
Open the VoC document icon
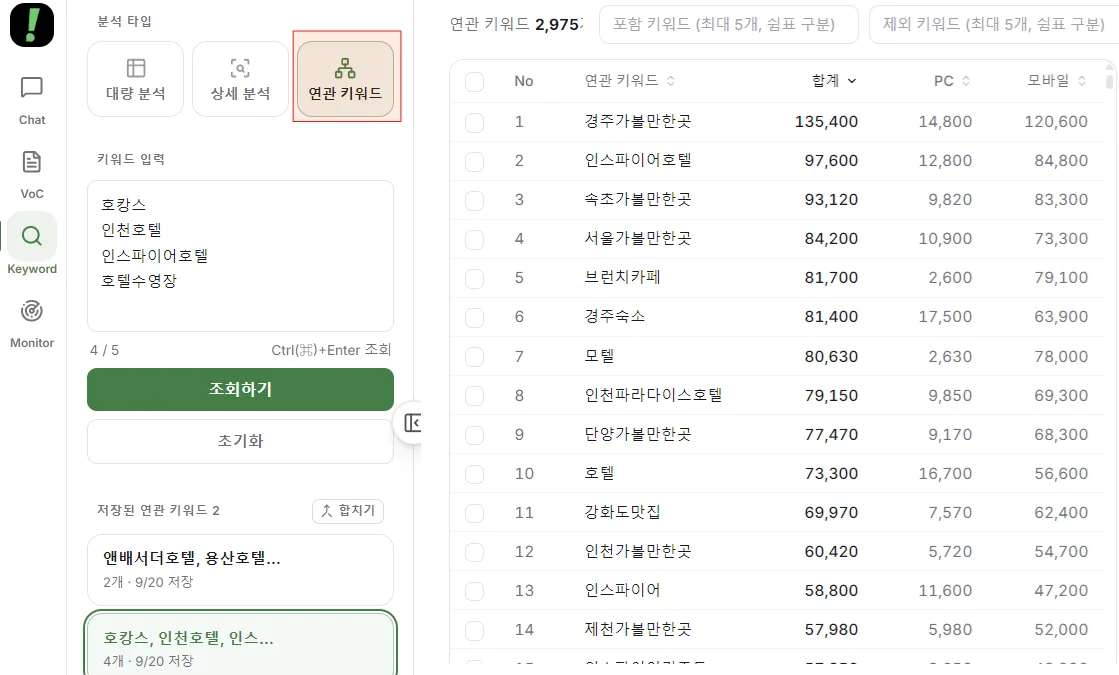(x=31, y=162)
